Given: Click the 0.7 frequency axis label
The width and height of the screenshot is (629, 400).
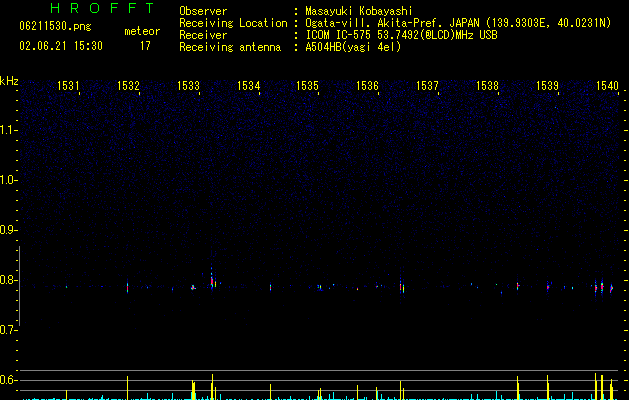Looking at the screenshot, I should coord(8,330).
